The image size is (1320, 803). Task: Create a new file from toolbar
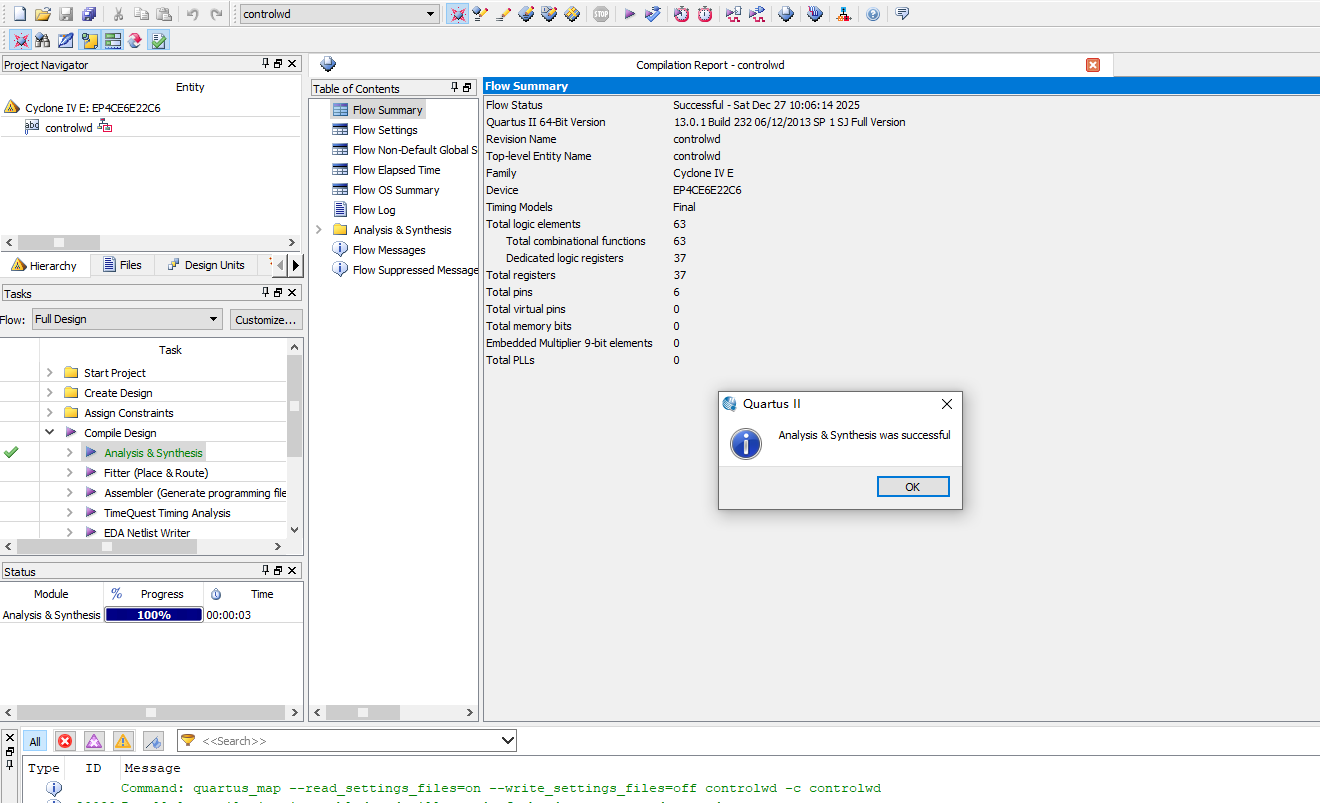pyautogui.click(x=19, y=14)
